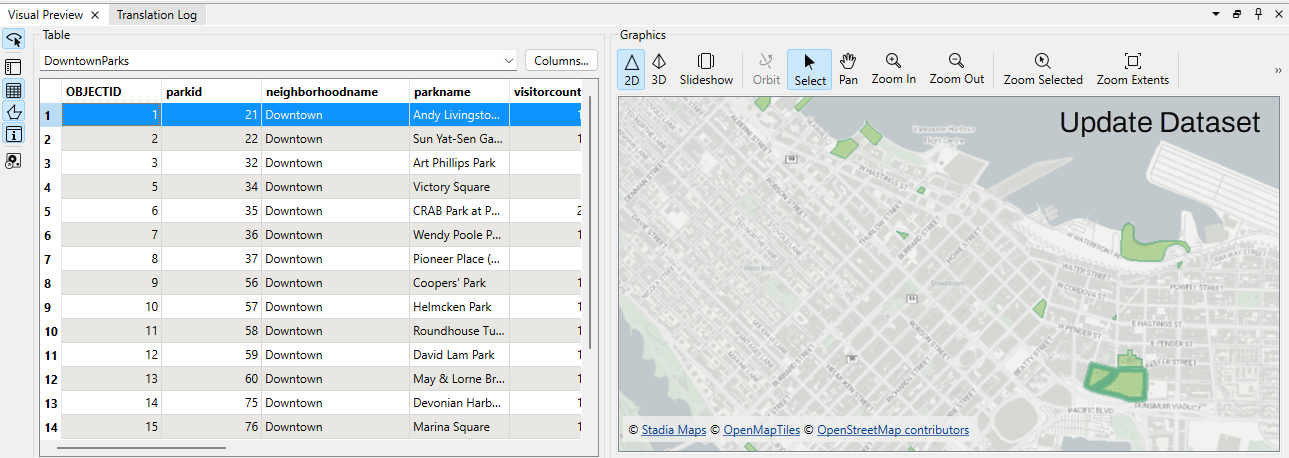
Task: Click parkid cell with value 60
Action: 211,379
